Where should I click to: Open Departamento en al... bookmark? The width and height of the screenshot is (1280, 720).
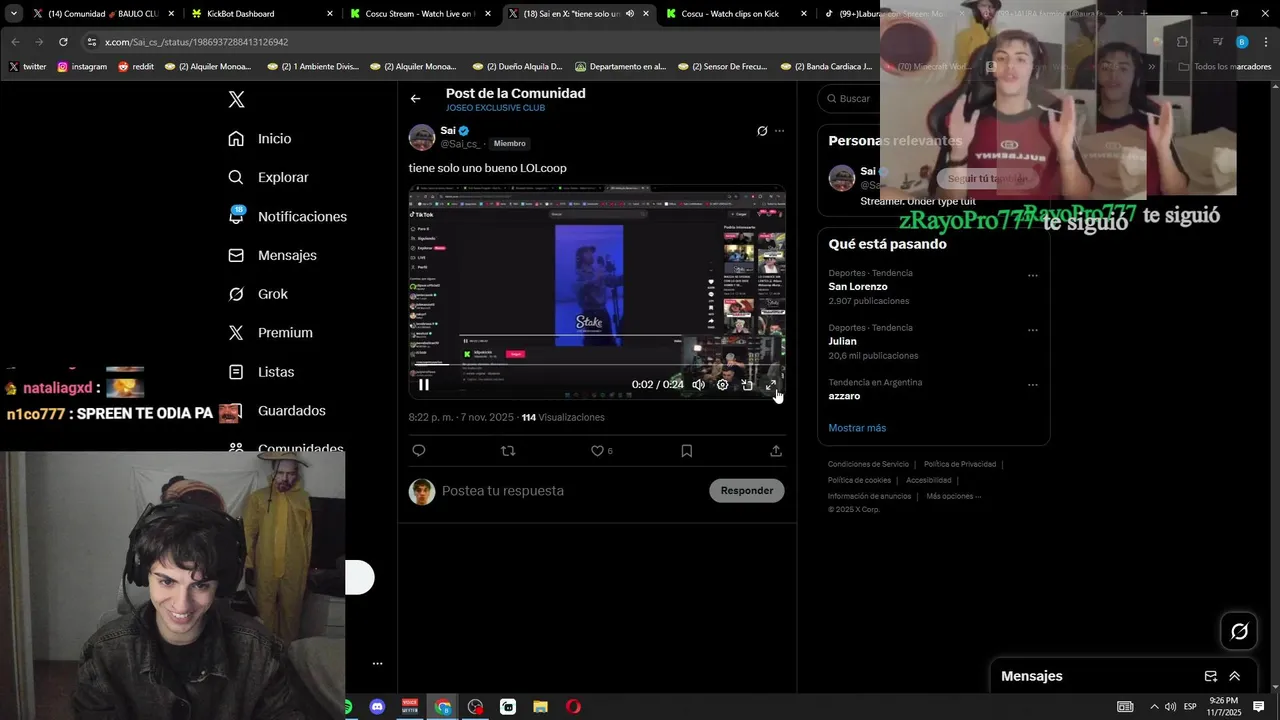620,67
